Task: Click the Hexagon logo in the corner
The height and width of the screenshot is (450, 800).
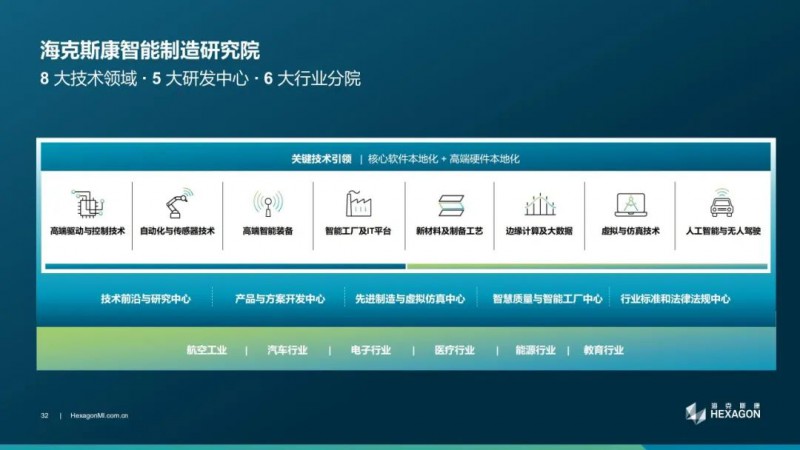Action: (x=722, y=413)
